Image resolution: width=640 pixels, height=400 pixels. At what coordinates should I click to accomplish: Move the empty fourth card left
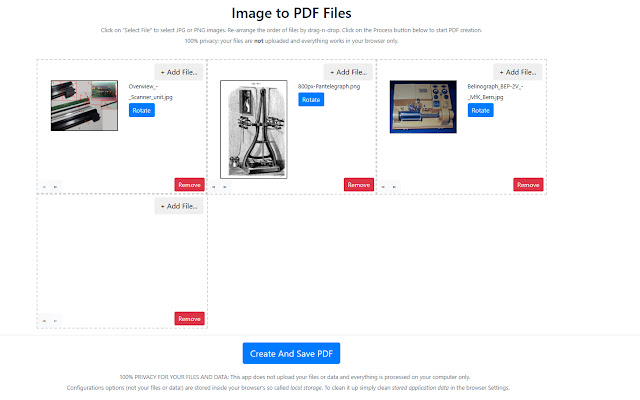tap(44, 320)
